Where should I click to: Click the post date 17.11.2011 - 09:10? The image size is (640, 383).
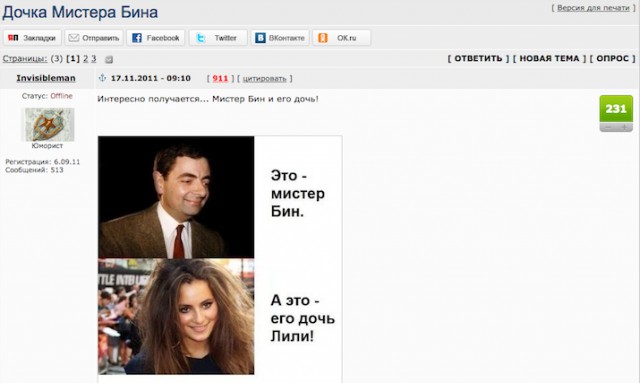151,78
